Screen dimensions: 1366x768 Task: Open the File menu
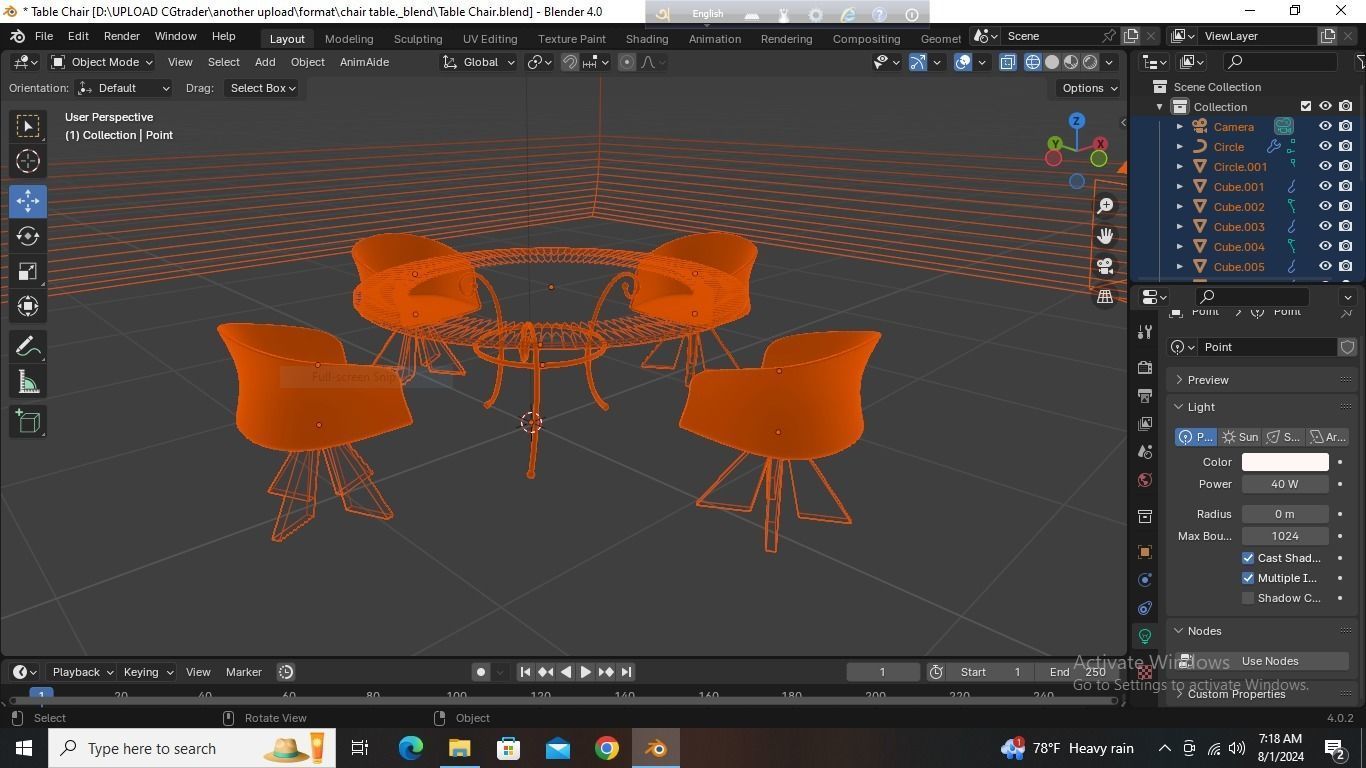coord(44,36)
